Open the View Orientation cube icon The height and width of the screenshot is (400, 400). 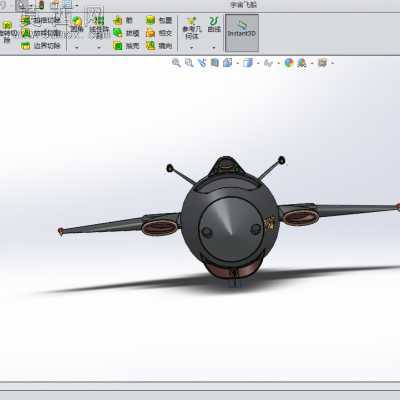click(x=228, y=63)
